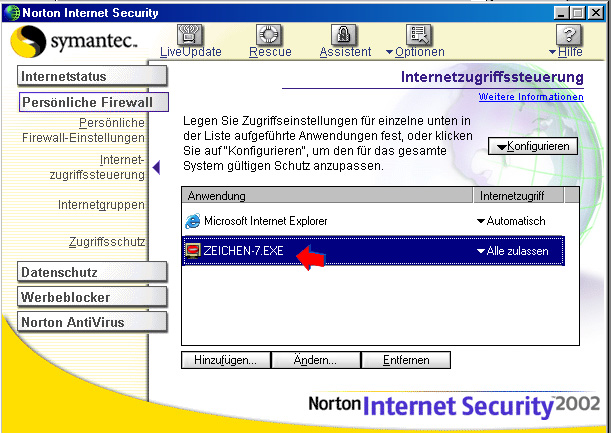This screenshot has height=433, width=611.
Task: Select the Persönliche Firewall section
Action: click(94, 102)
